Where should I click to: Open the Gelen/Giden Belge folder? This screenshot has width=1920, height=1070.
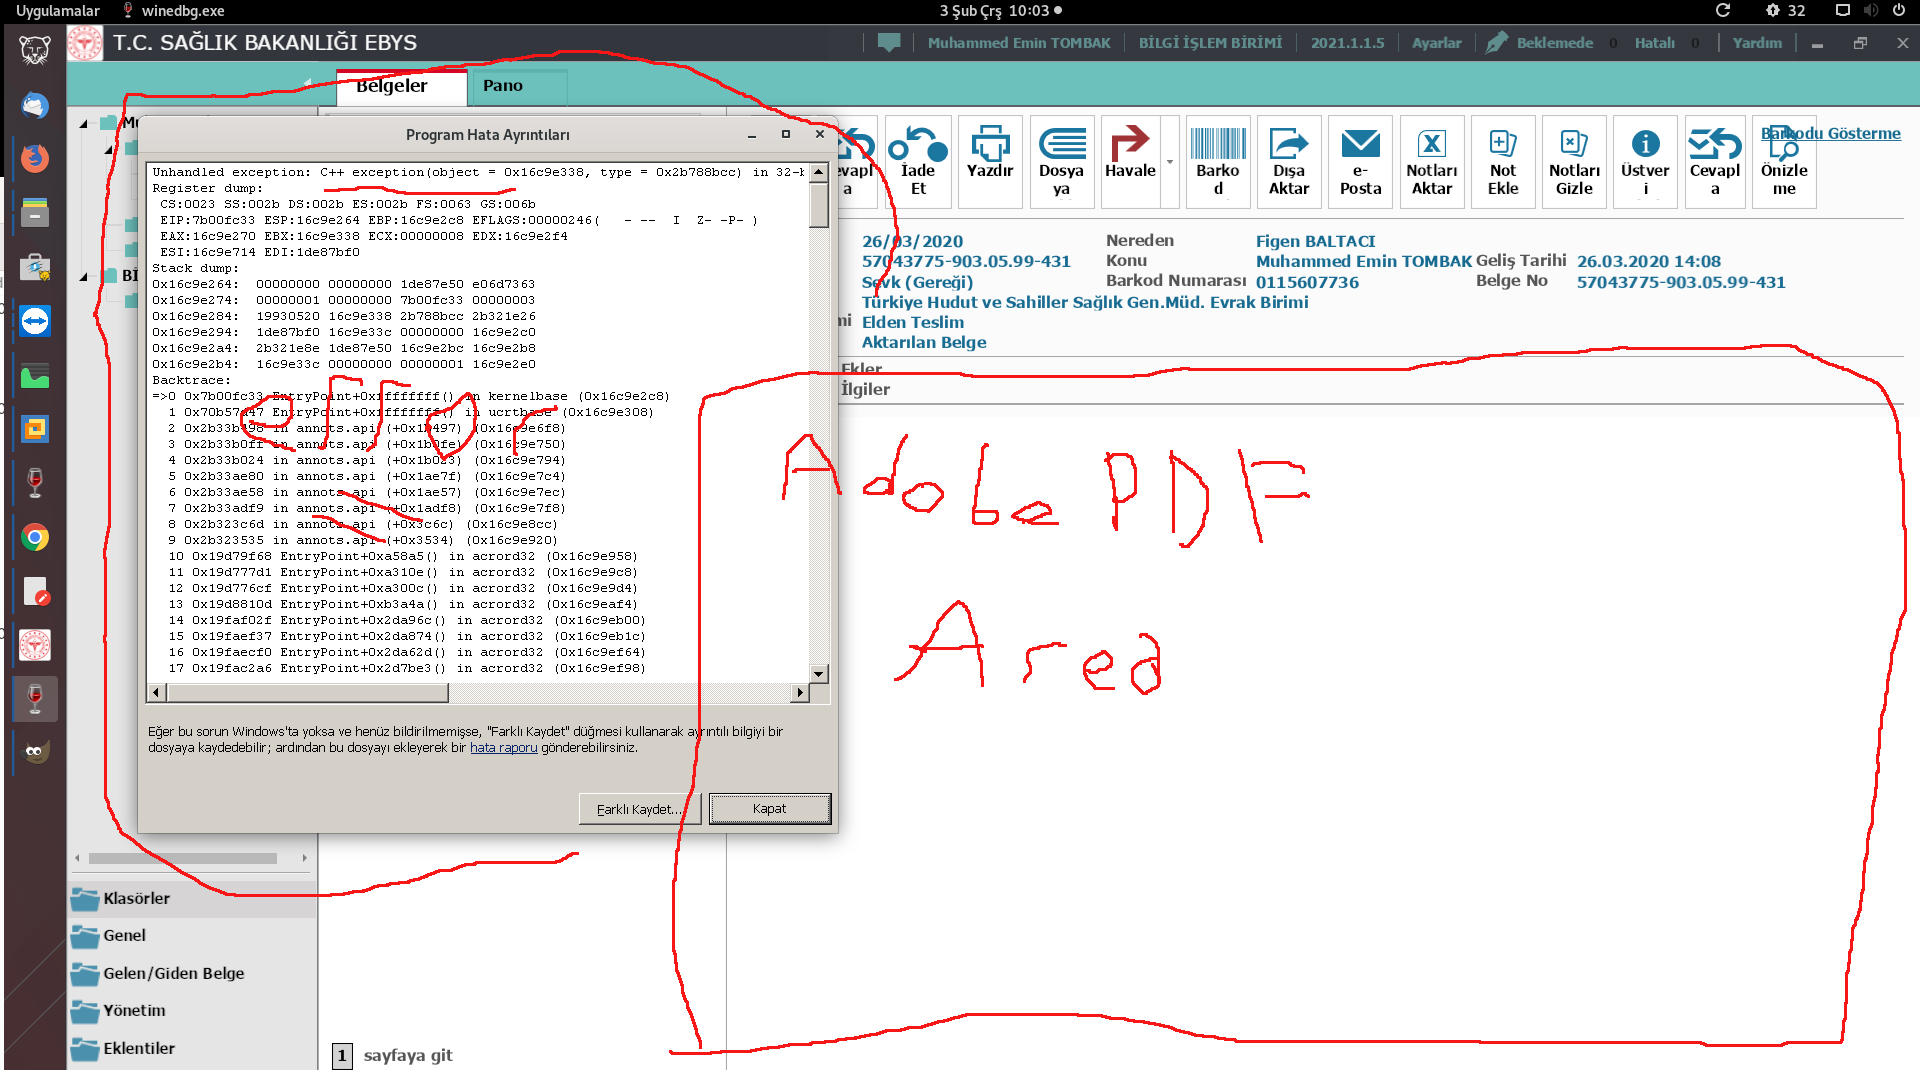coord(173,974)
